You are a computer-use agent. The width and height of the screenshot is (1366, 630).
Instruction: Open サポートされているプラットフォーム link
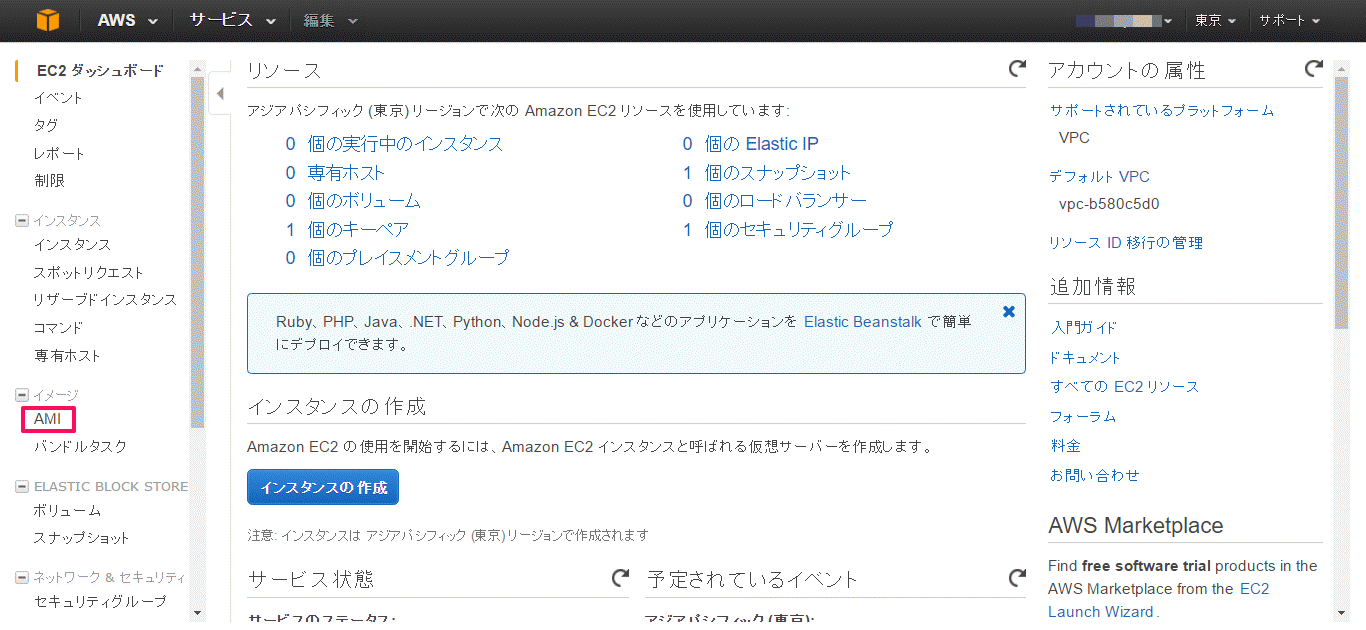(x=1162, y=111)
